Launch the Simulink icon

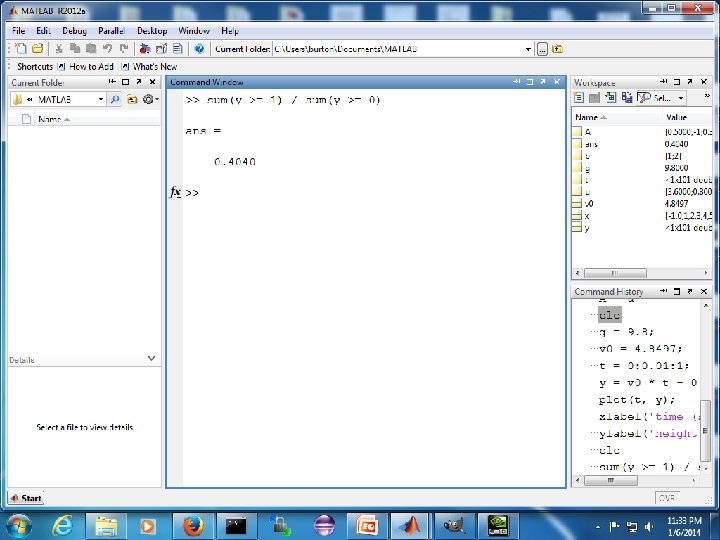coord(145,49)
